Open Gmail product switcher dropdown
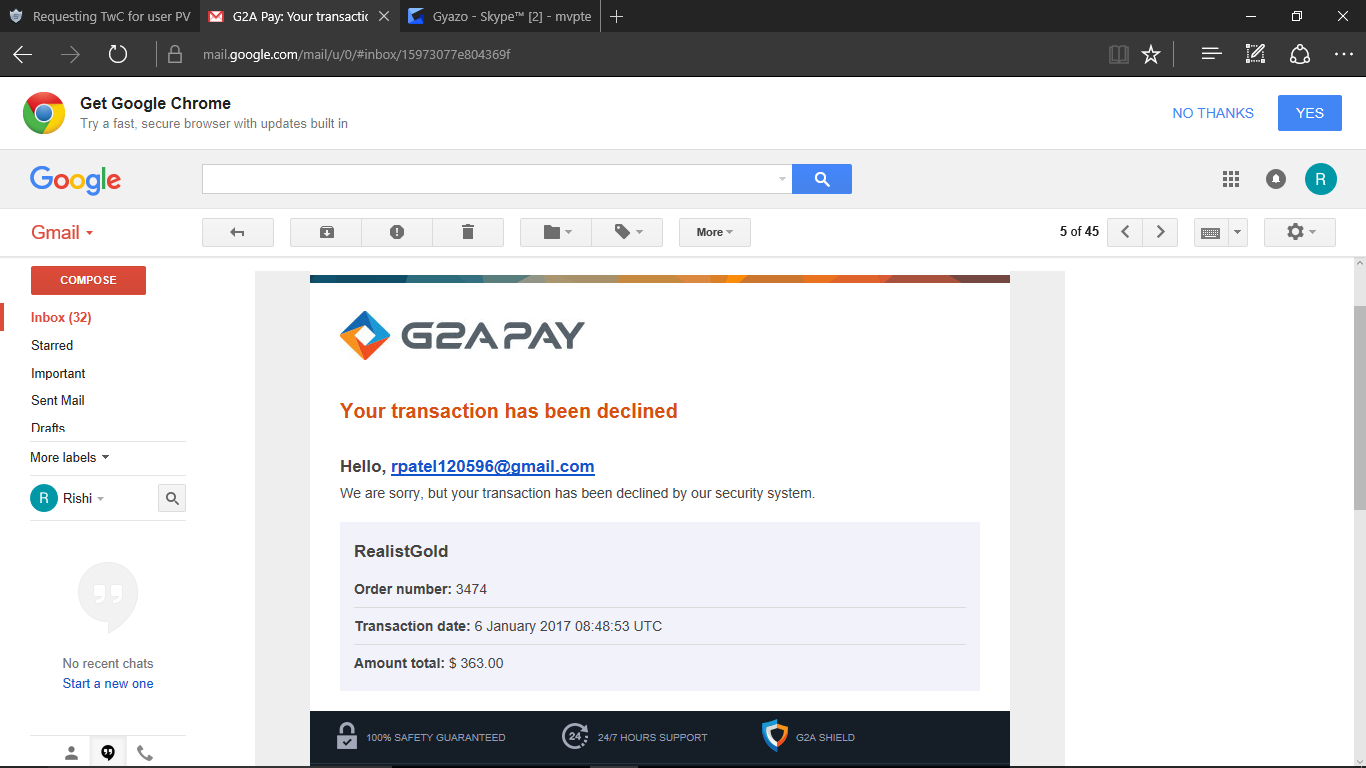Image resolution: width=1366 pixels, height=768 pixels. tap(62, 232)
